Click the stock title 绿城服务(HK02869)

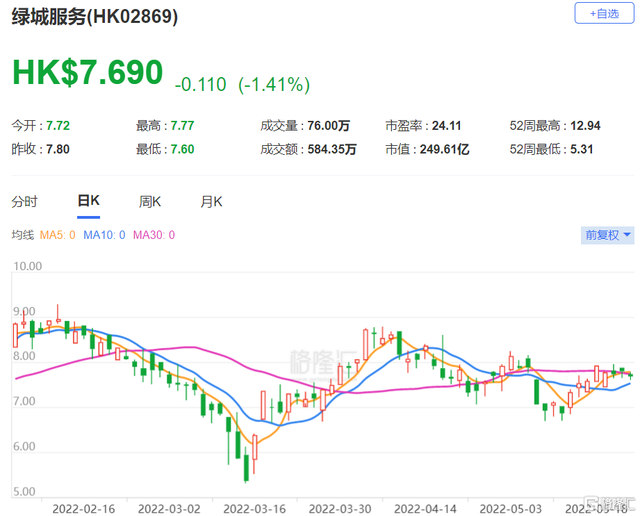tap(95, 17)
